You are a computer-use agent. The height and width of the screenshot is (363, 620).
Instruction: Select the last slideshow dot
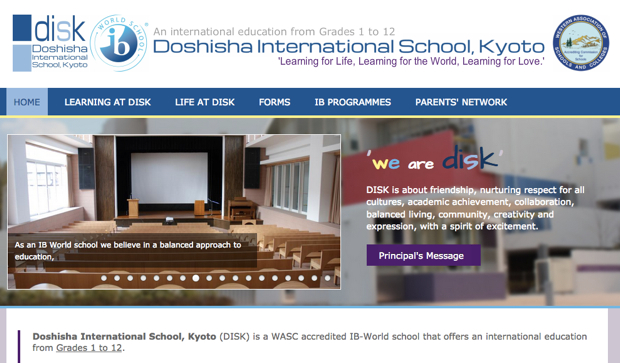327,278
